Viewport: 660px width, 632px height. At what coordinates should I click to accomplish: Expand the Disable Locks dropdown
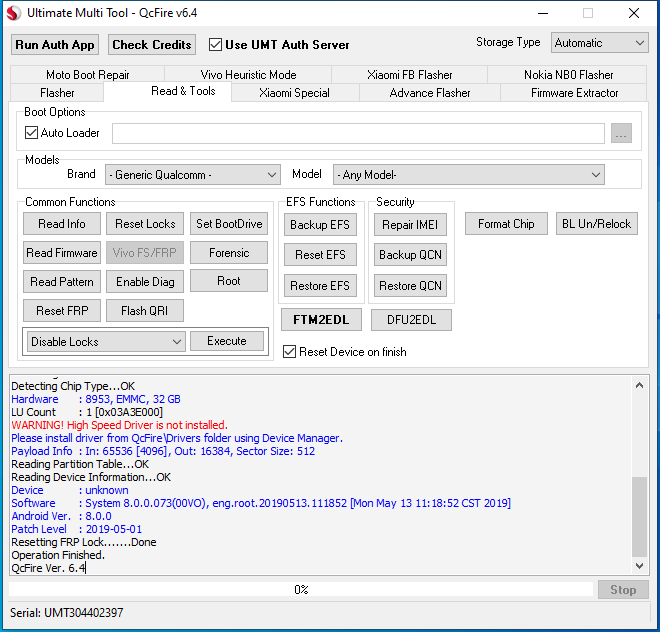click(106, 341)
